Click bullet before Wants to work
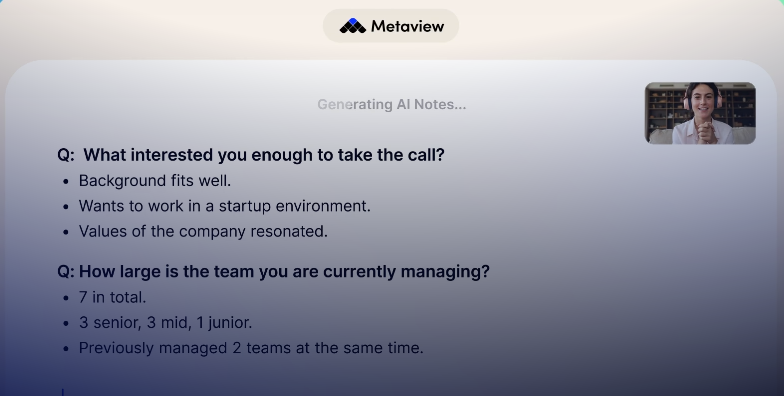Image resolution: width=784 pixels, height=396 pixels. [x=66, y=207]
